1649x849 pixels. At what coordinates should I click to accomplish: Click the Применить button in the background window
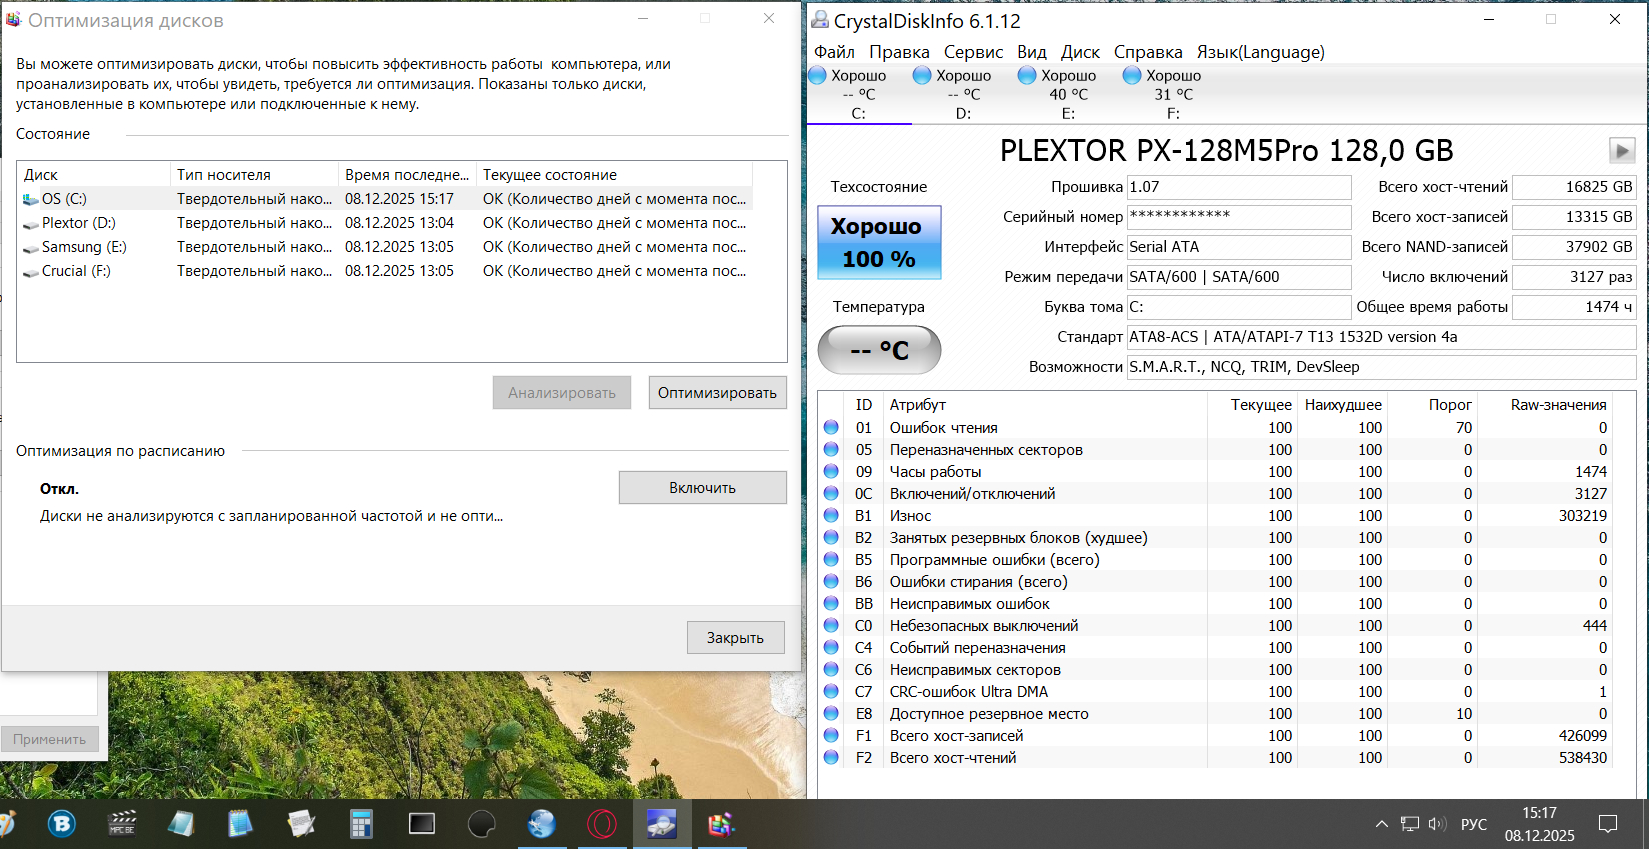pyautogui.click(x=49, y=740)
